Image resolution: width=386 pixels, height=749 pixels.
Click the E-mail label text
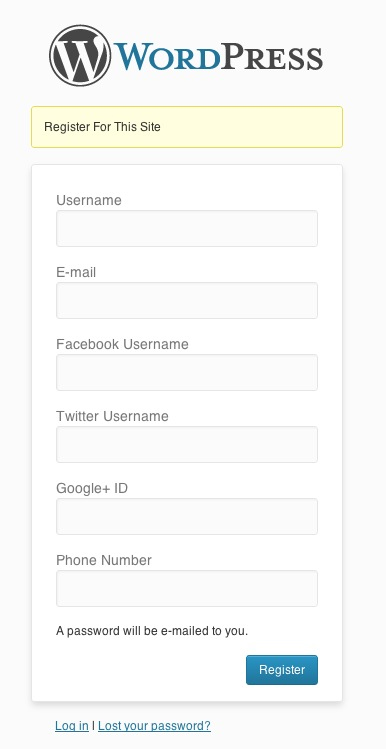76,272
